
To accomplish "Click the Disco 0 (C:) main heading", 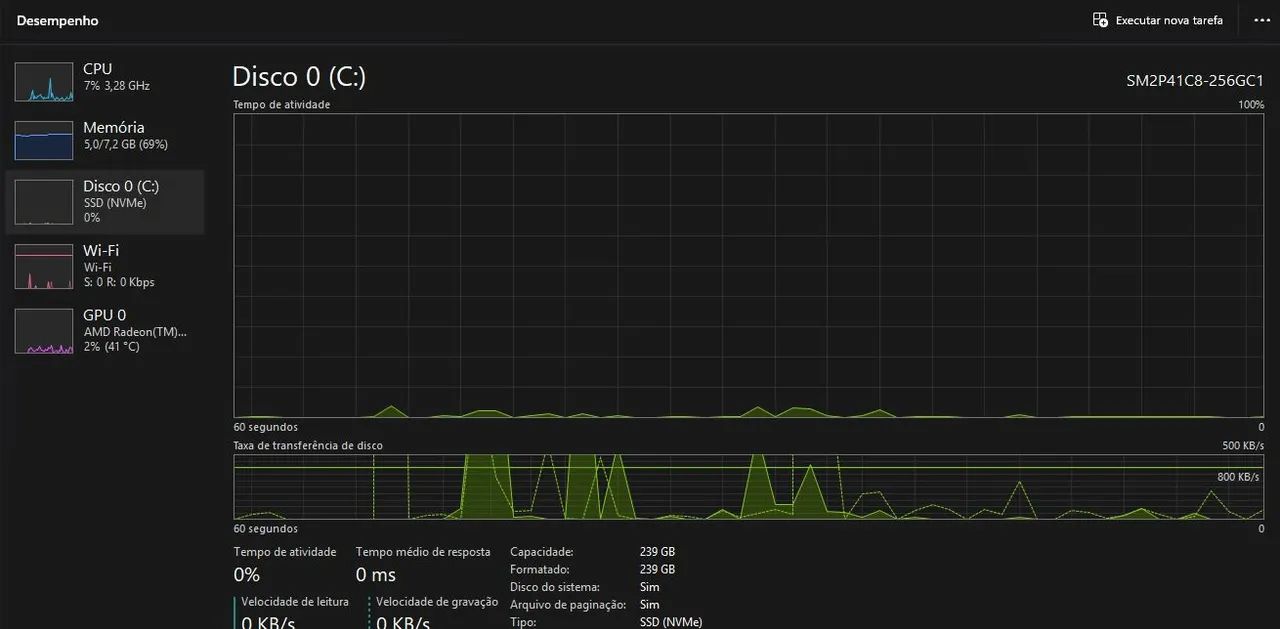I will pyautogui.click(x=299, y=77).
